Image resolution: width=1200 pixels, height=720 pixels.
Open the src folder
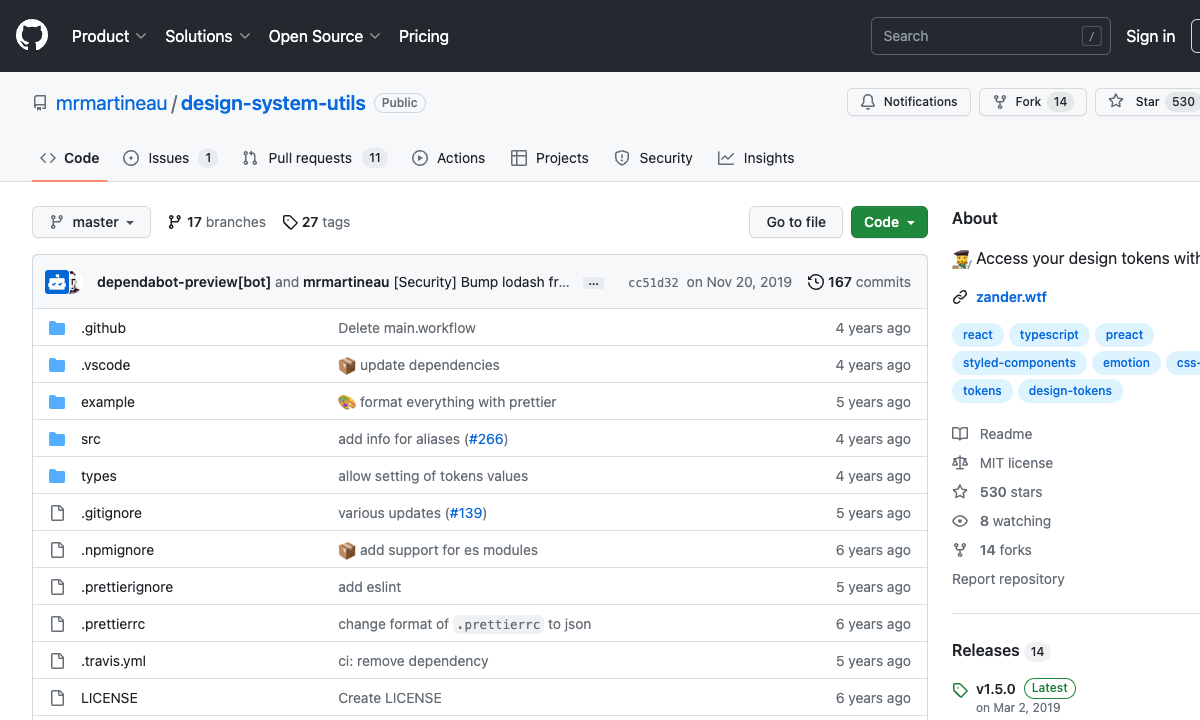(91, 439)
